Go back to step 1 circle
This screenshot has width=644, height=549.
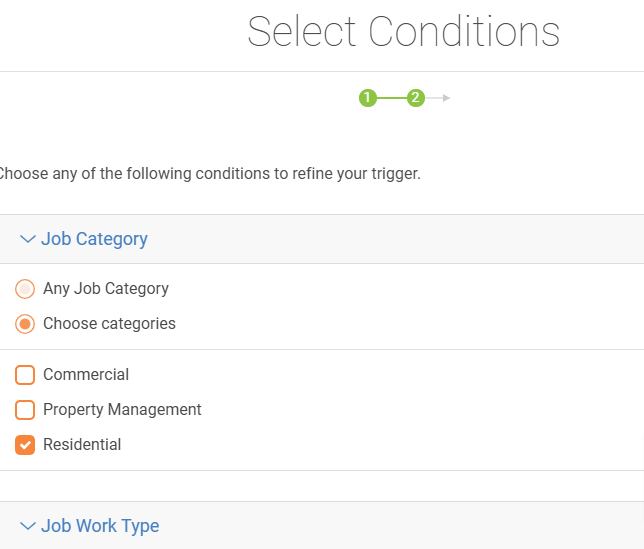click(x=368, y=98)
